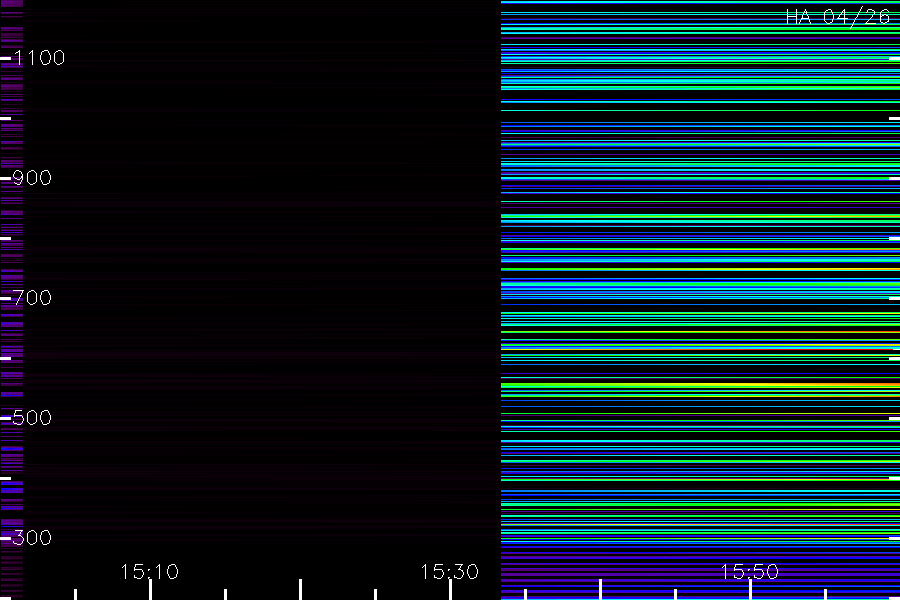Click the 15:30 time axis label
This screenshot has width=900, height=600.
tap(449, 572)
